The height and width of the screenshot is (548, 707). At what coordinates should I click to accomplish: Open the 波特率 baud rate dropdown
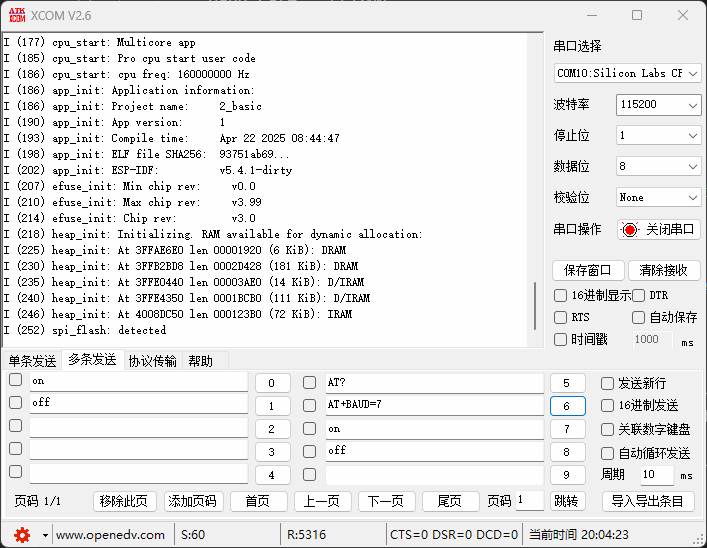tap(658, 105)
